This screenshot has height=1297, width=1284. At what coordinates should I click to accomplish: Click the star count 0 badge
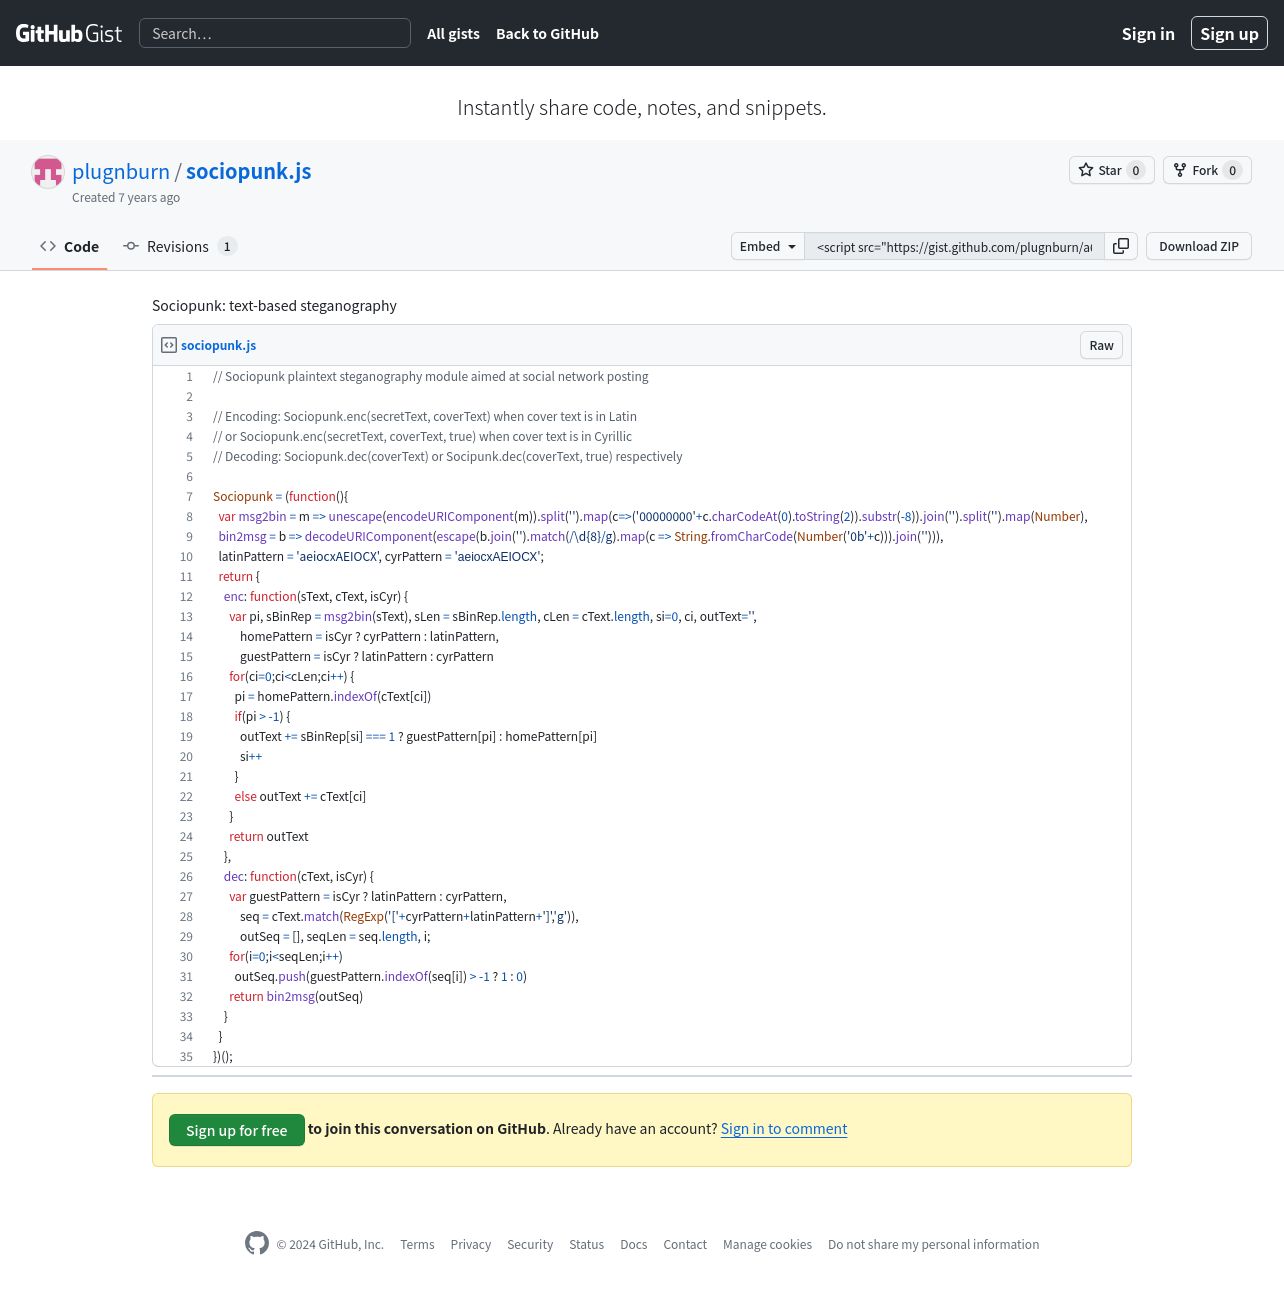(1136, 170)
